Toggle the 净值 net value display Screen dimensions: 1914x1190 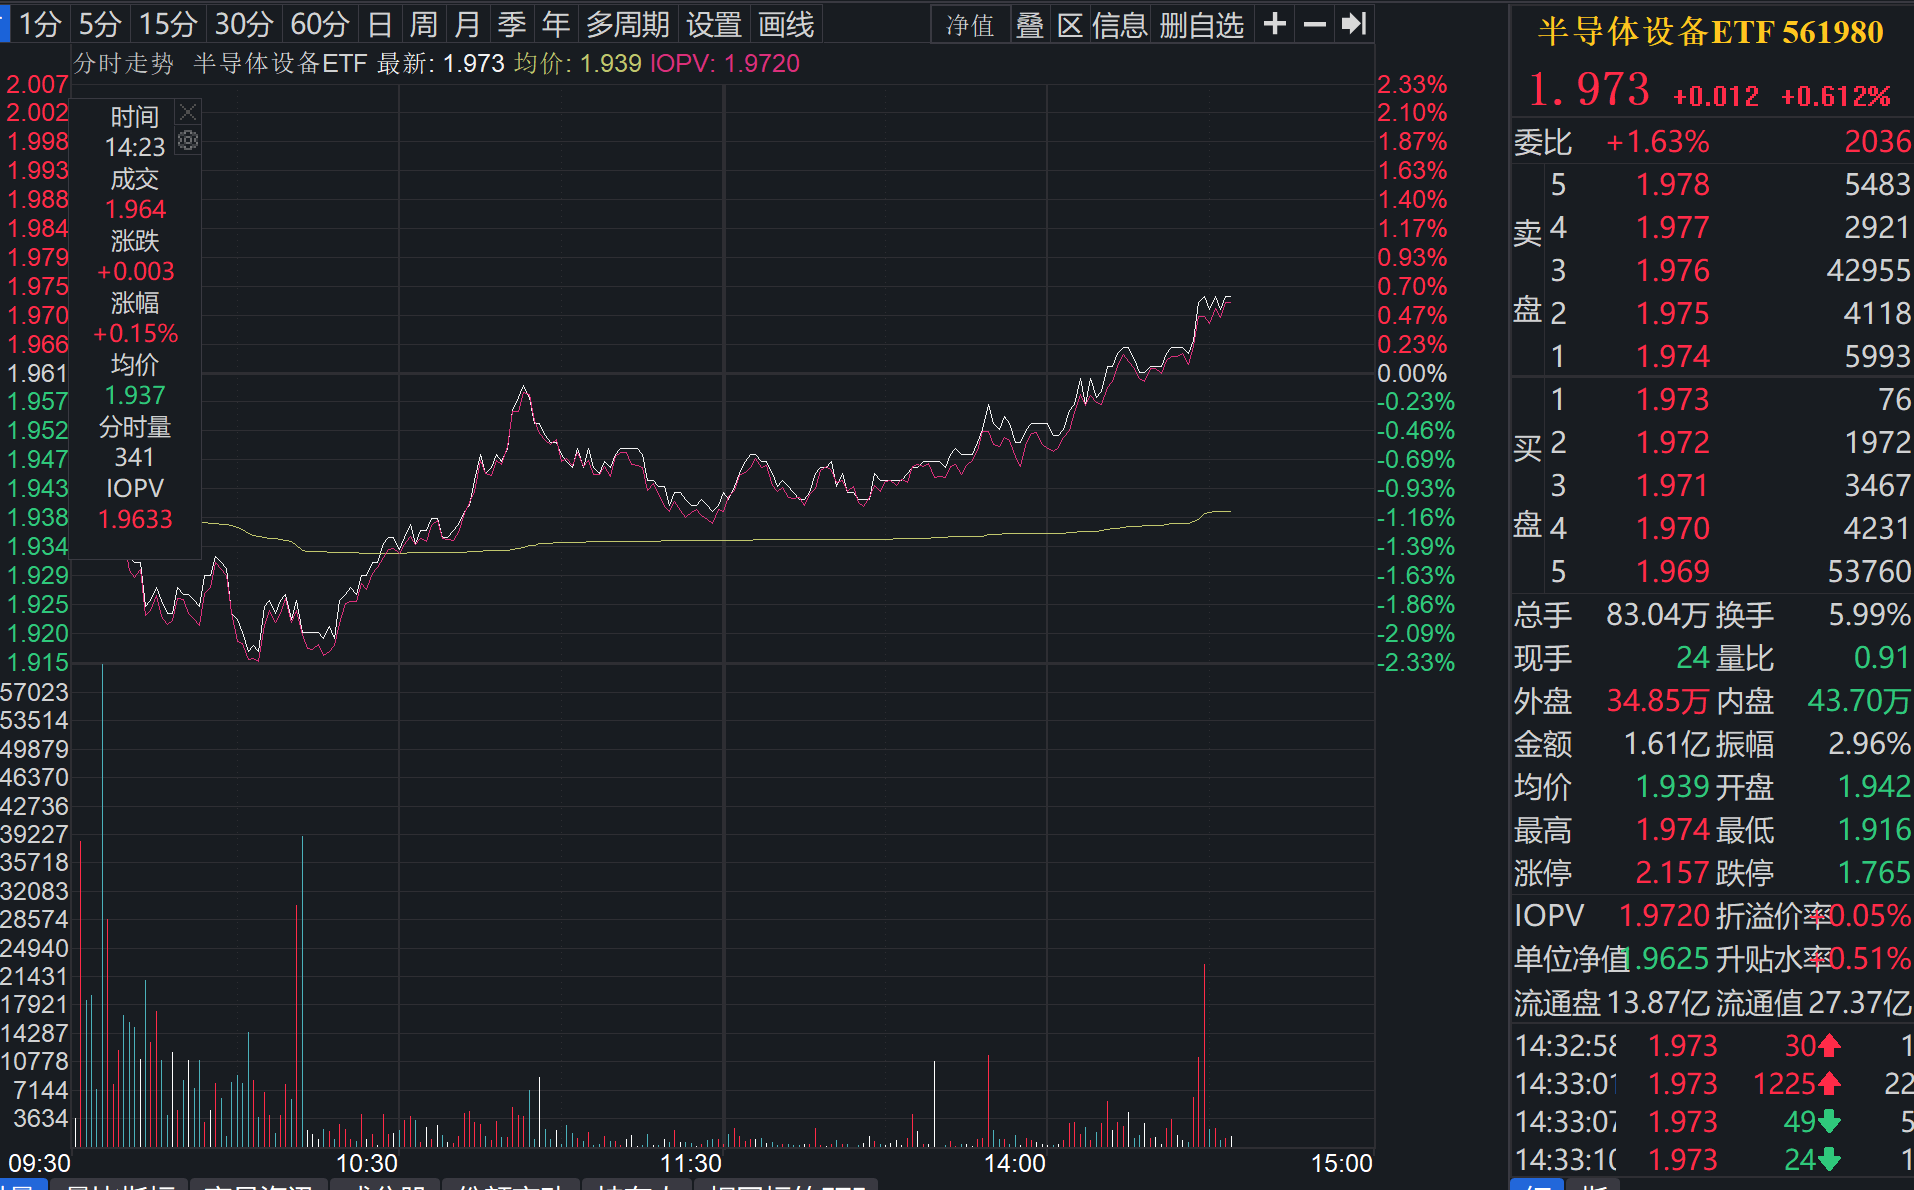(968, 24)
